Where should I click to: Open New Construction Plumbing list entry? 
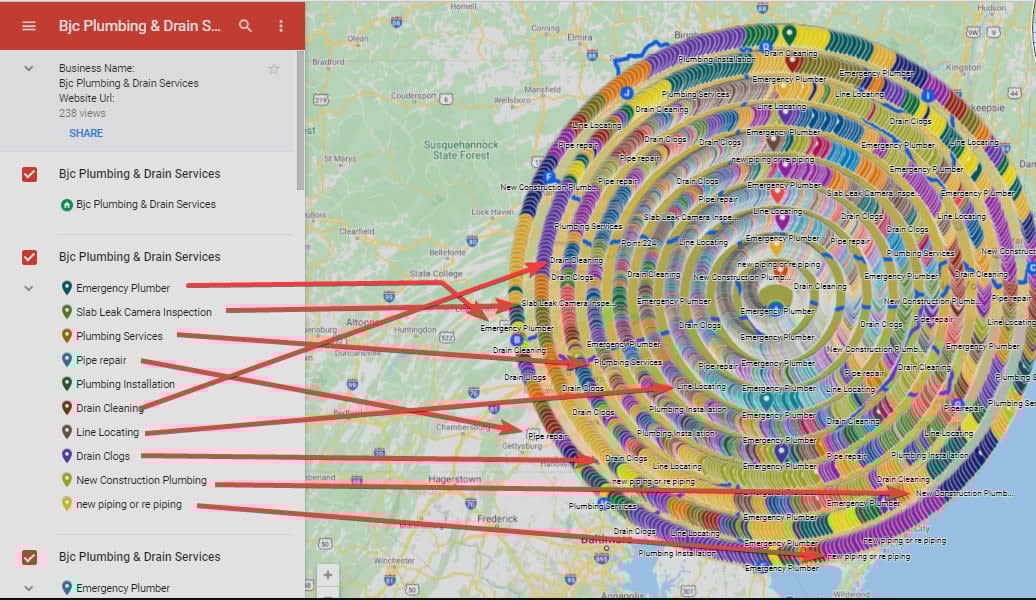[x=141, y=480]
